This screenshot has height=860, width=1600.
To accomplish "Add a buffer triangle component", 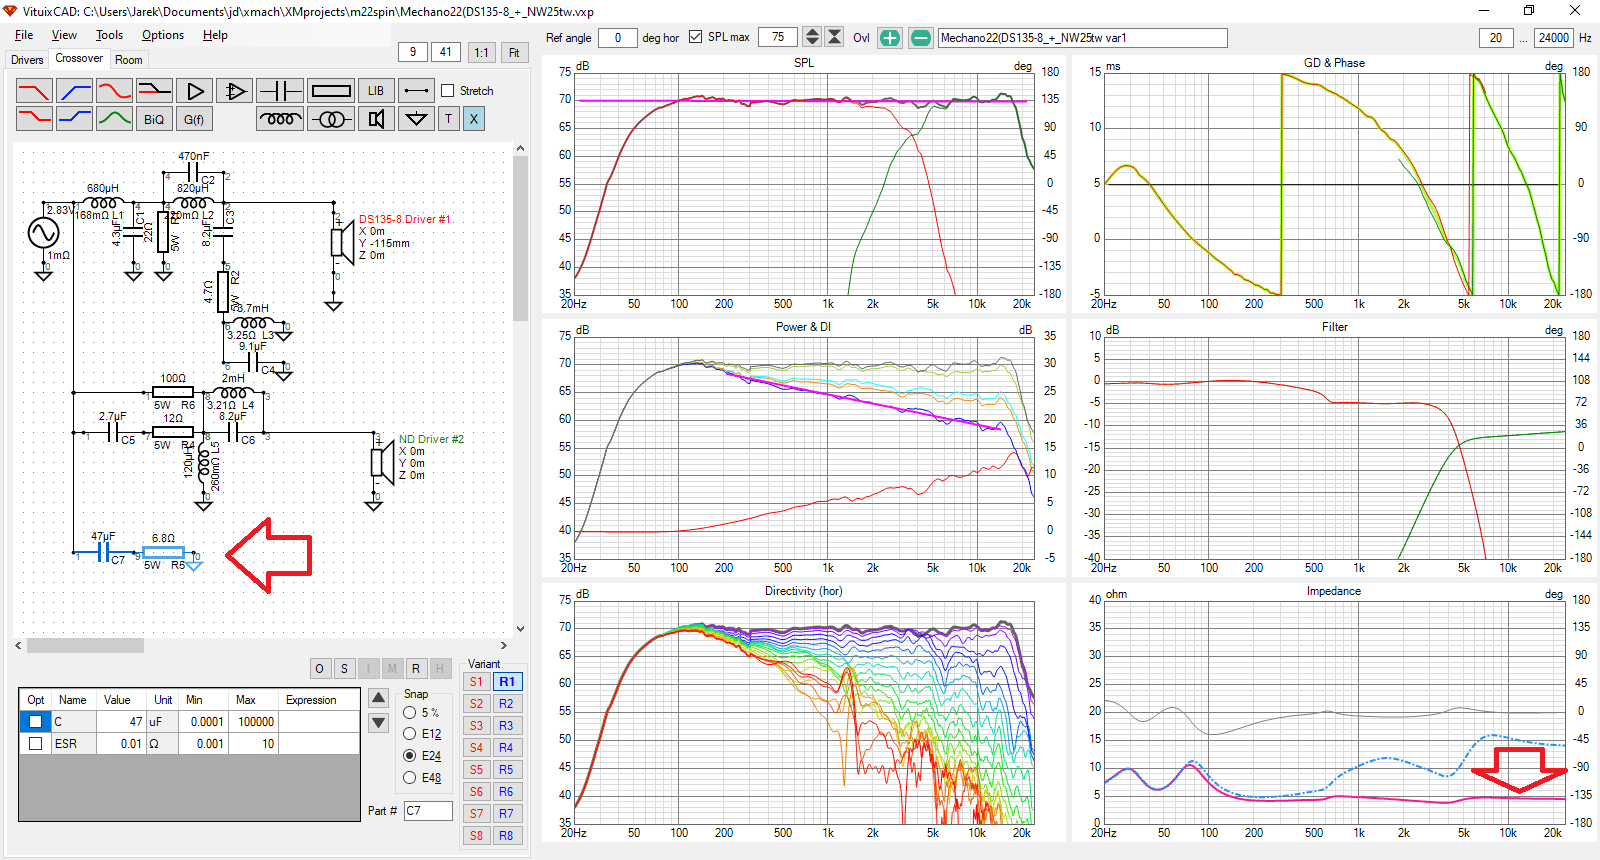I will click(194, 91).
